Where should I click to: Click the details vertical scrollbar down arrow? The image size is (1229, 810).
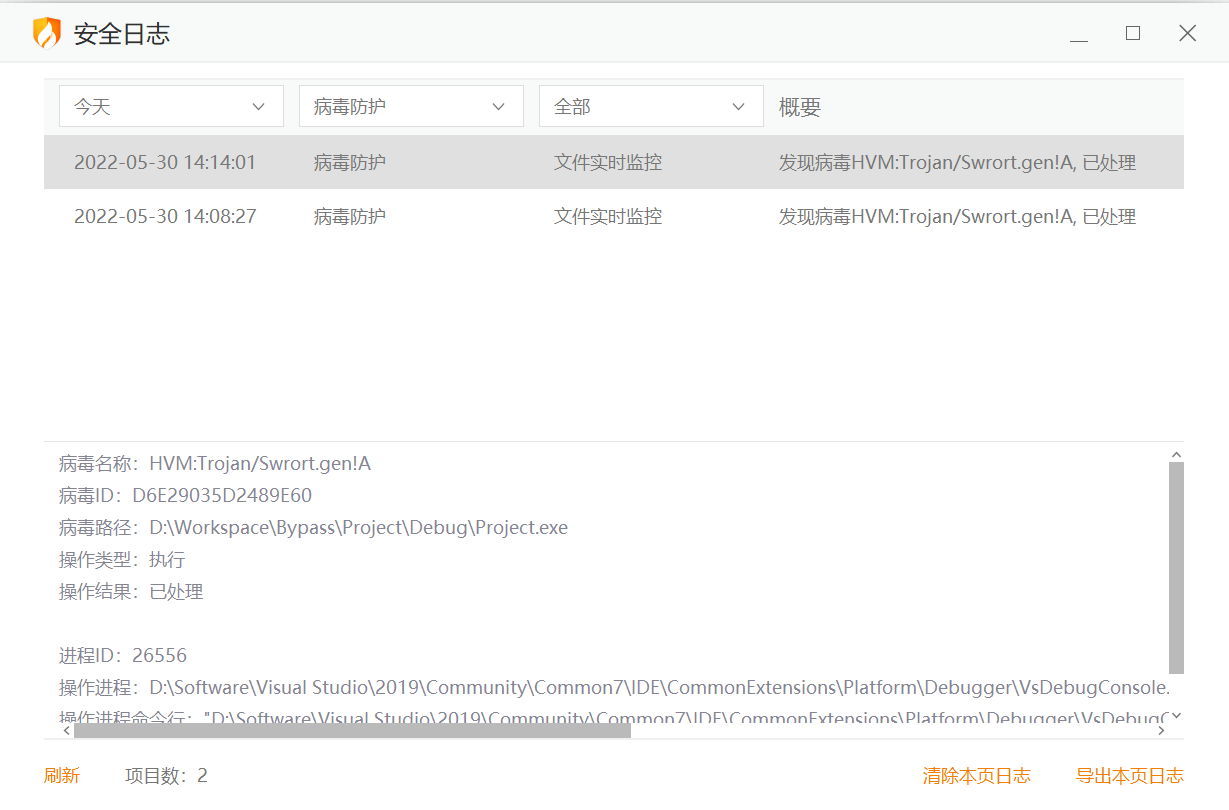1176,715
